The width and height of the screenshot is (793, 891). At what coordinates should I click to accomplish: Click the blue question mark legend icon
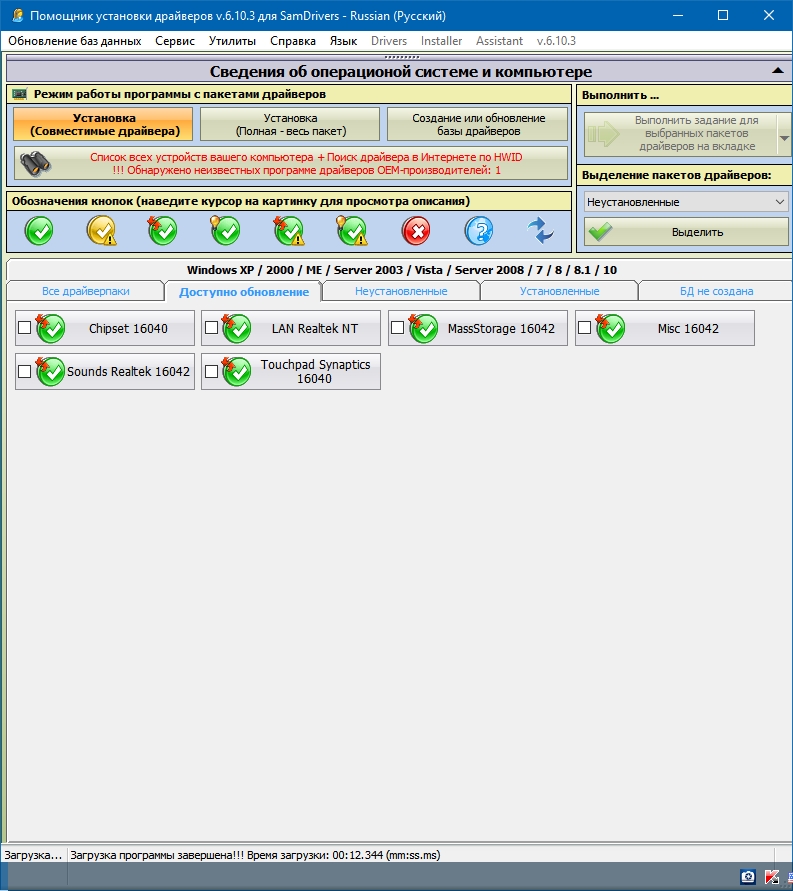click(479, 231)
